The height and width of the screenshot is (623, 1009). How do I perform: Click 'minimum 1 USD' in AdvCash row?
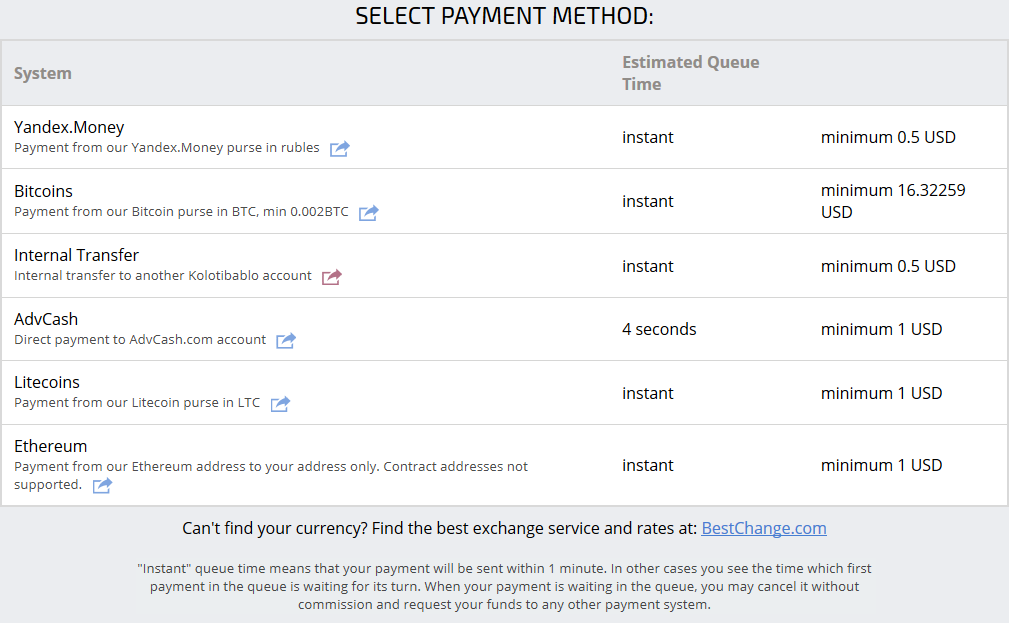click(x=882, y=329)
